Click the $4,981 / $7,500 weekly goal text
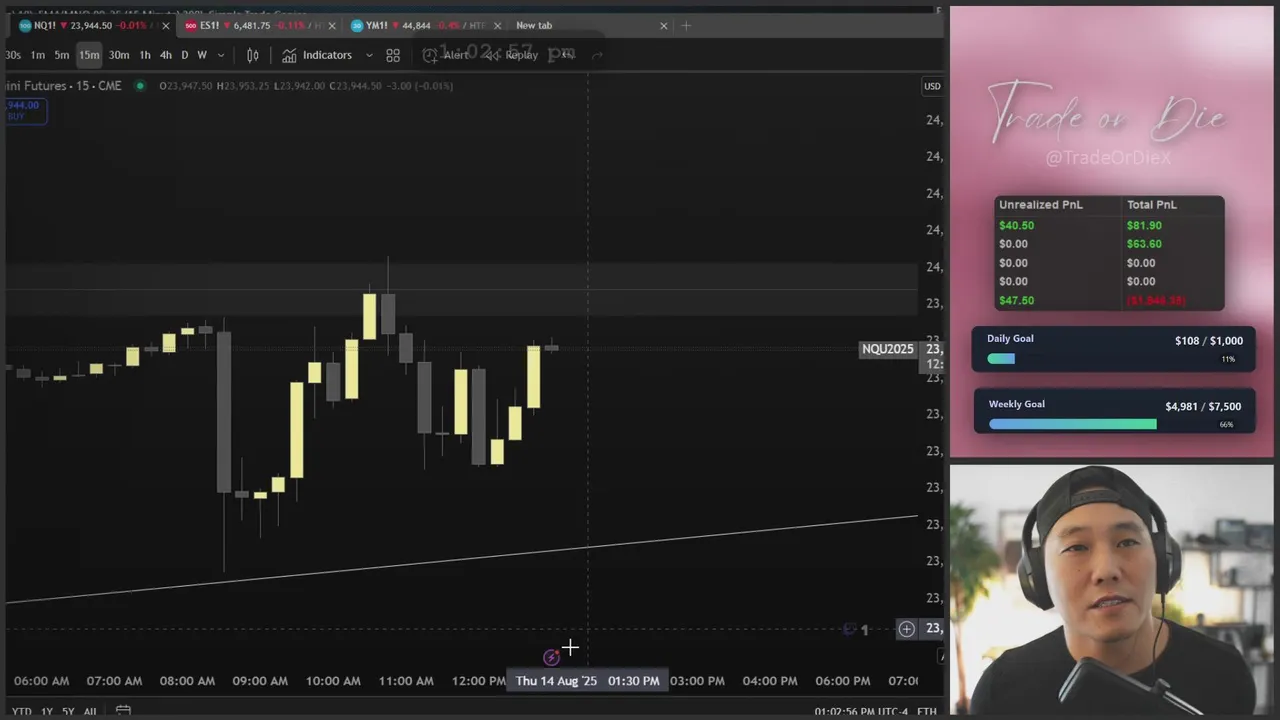This screenshot has width=1280, height=720. pos(1203,407)
